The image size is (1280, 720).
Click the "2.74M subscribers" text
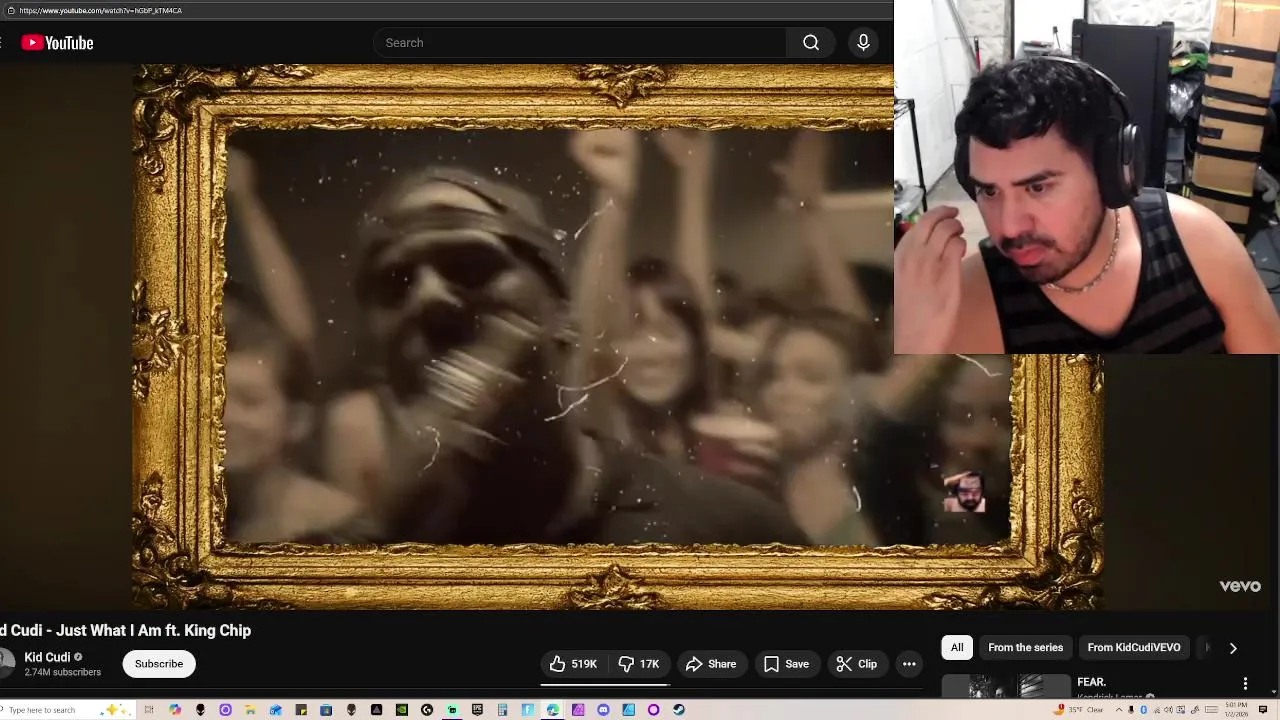pos(62,672)
